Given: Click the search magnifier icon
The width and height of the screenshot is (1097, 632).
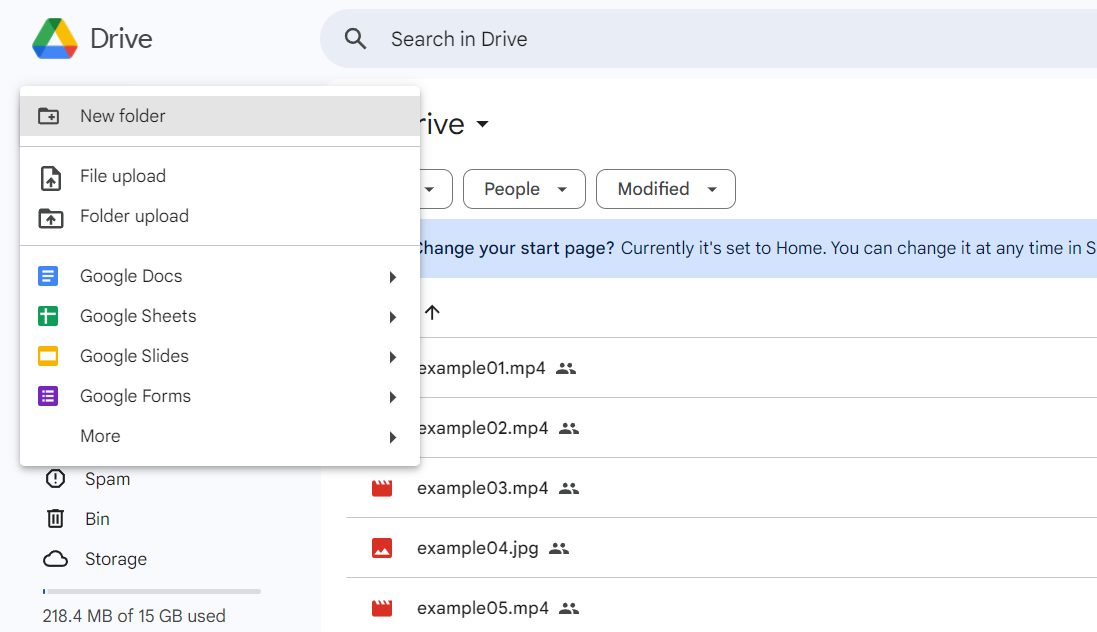Looking at the screenshot, I should pos(355,39).
